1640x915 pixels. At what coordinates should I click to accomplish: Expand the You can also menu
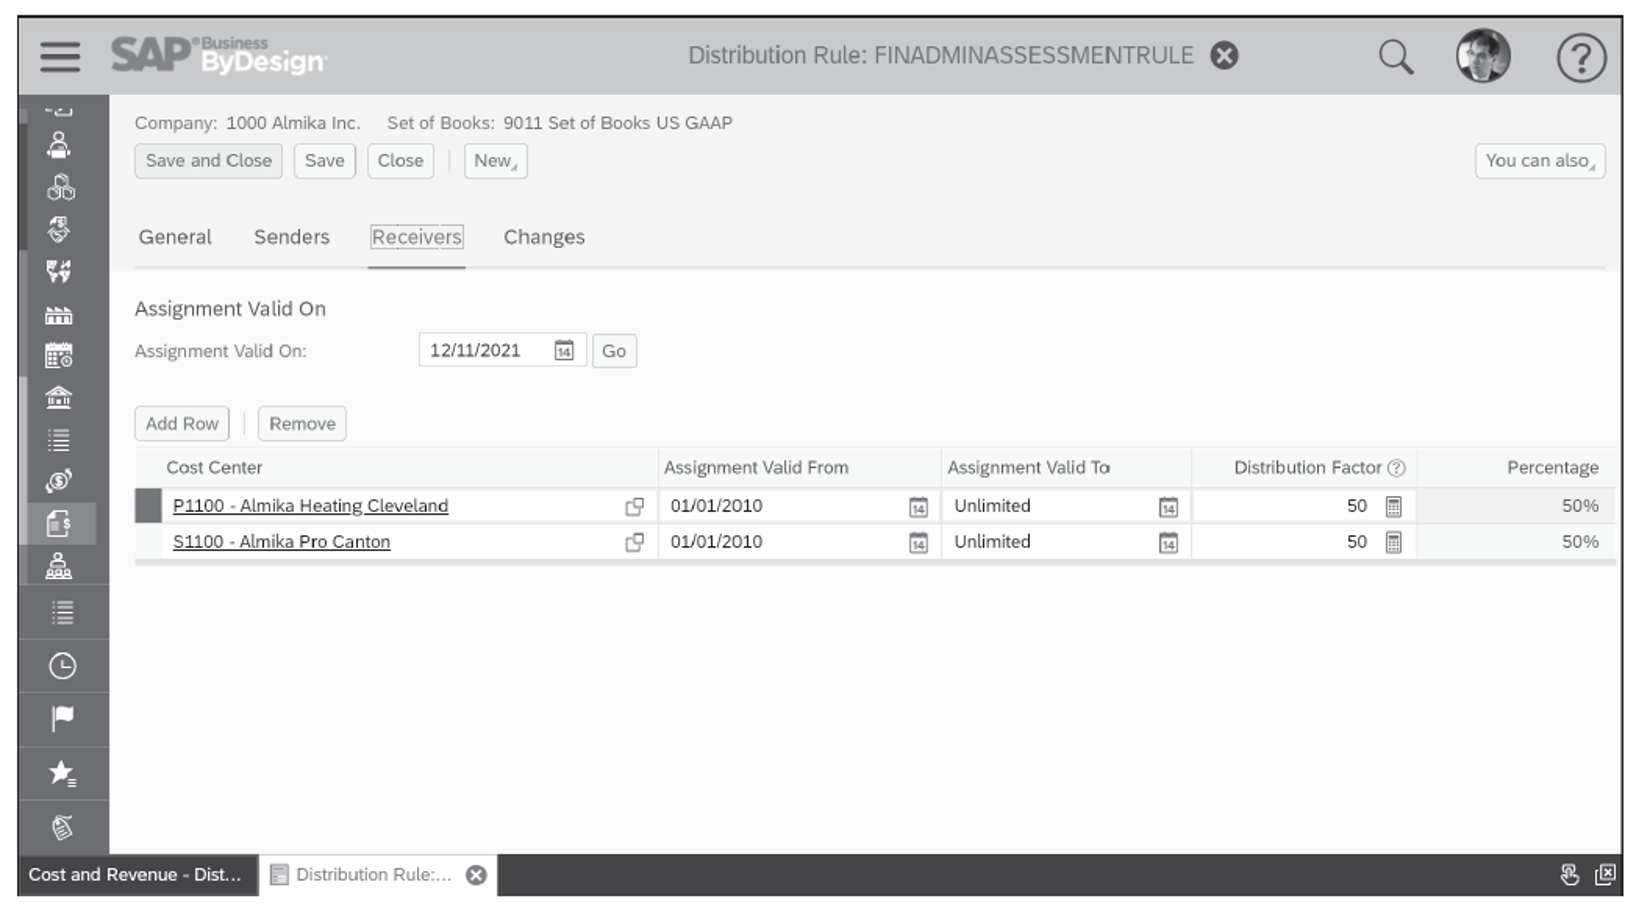1538,160
